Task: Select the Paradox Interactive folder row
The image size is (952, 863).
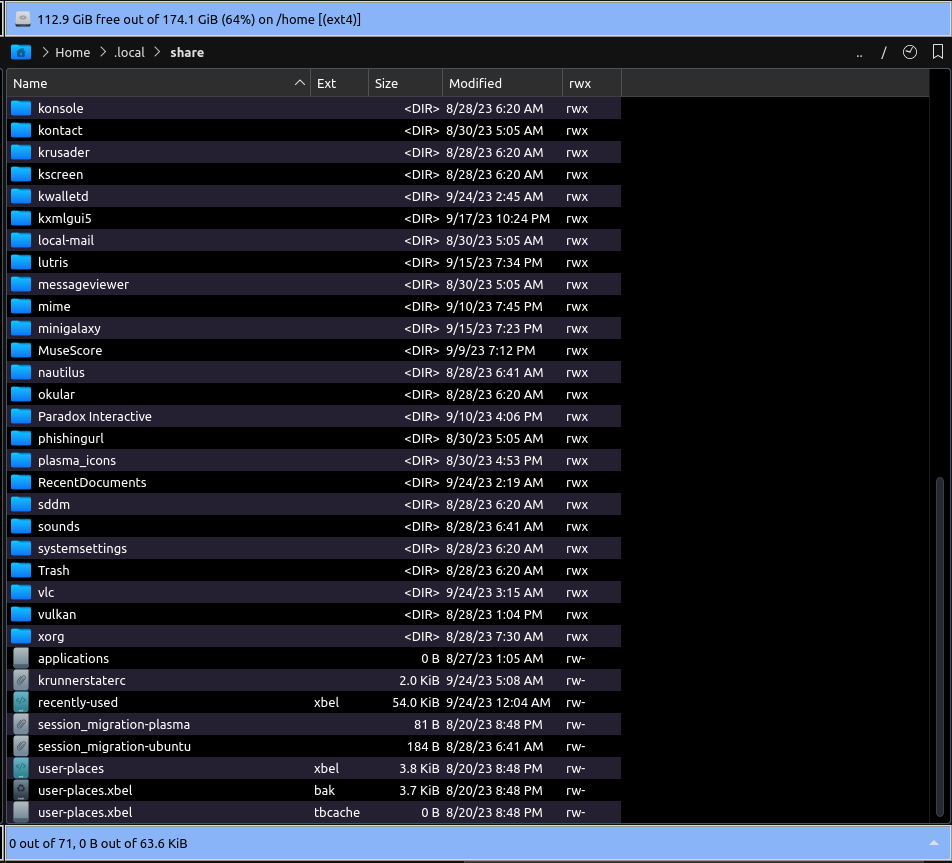Action: [x=314, y=416]
